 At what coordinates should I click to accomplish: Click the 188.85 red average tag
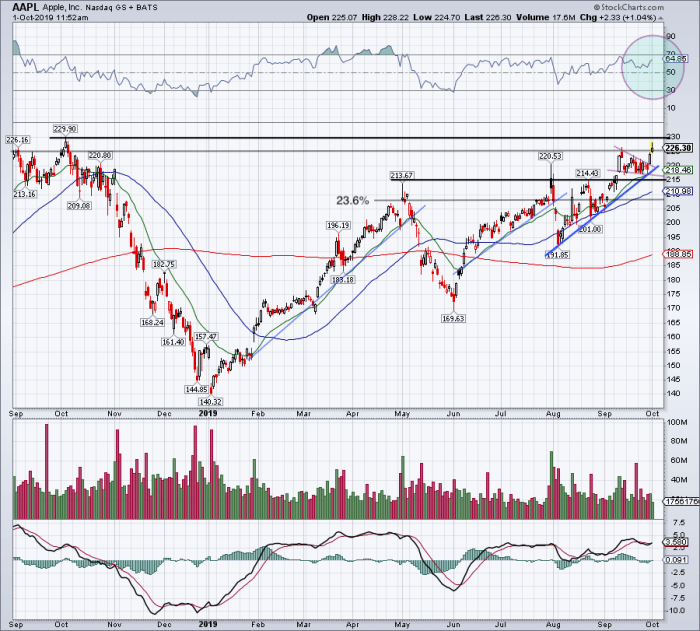[679, 254]
